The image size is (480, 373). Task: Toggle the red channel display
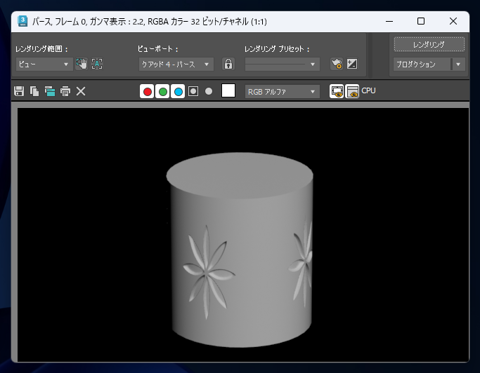click(x=147, y=91)
